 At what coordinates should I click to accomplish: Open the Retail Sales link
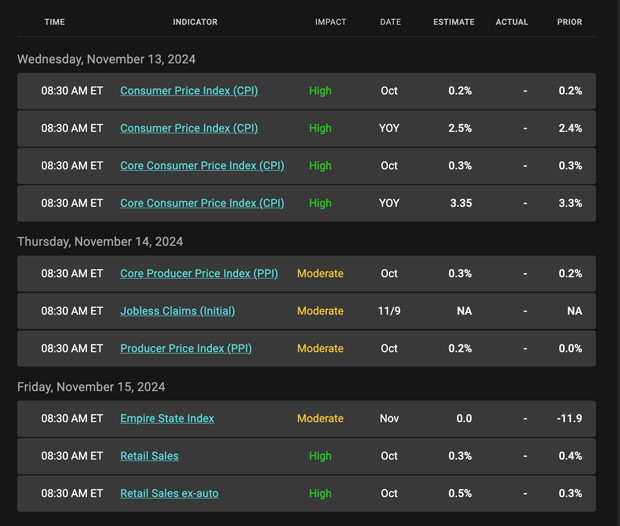149,456
